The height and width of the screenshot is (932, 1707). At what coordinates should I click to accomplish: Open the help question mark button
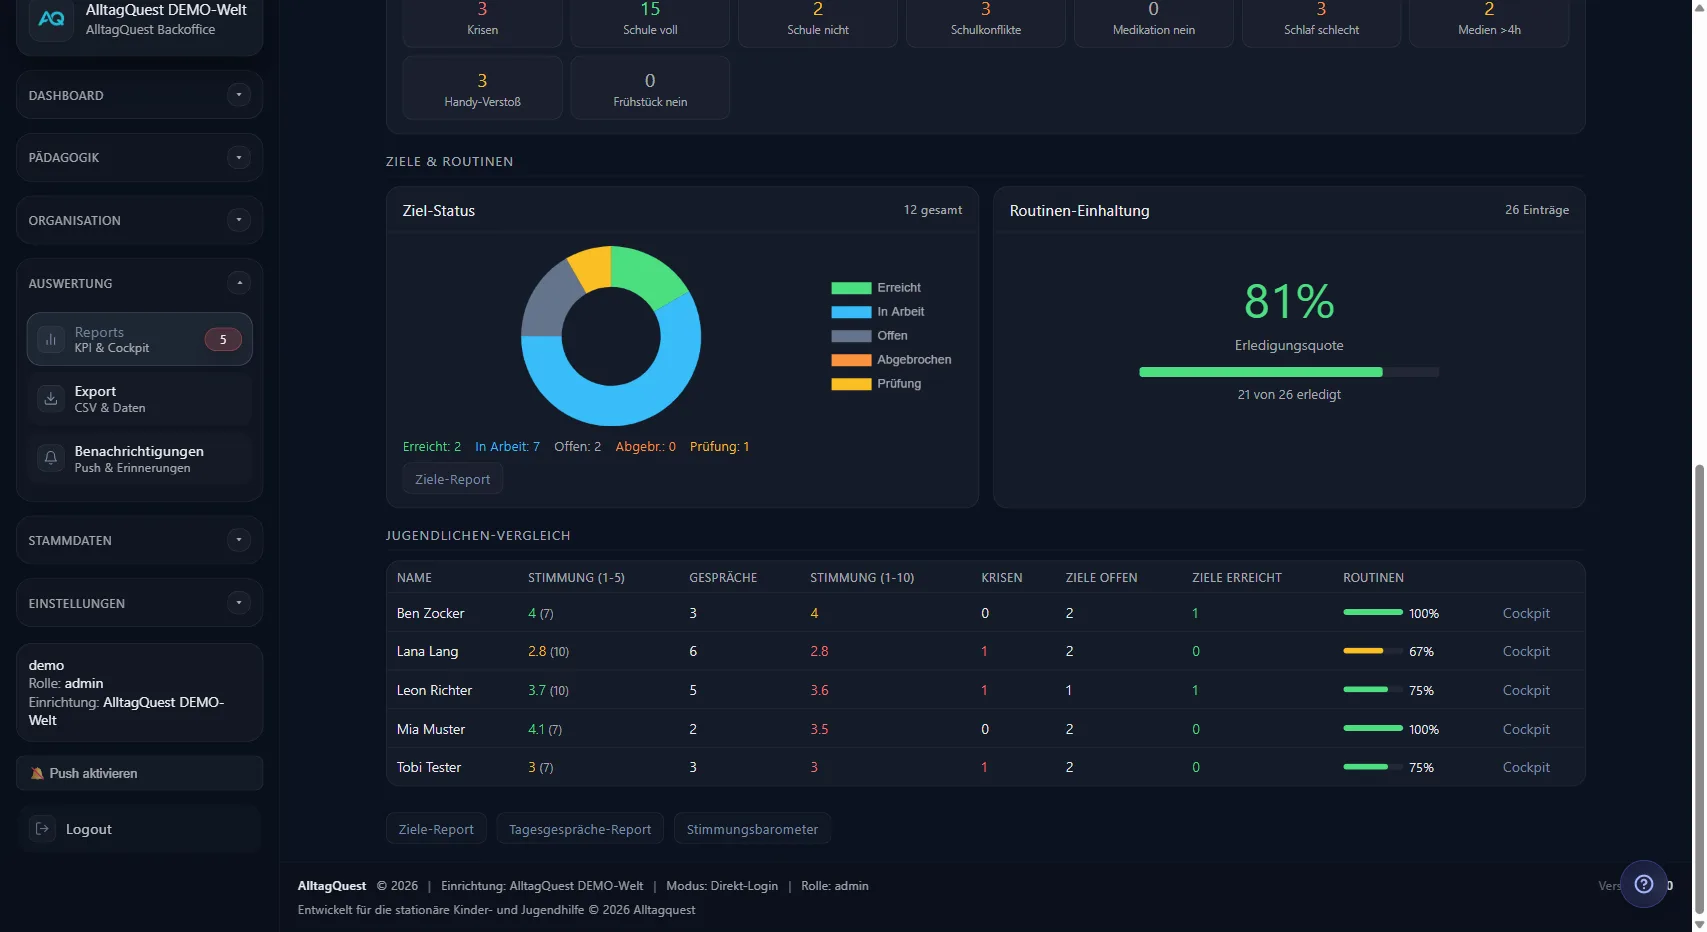[1643, 884]
